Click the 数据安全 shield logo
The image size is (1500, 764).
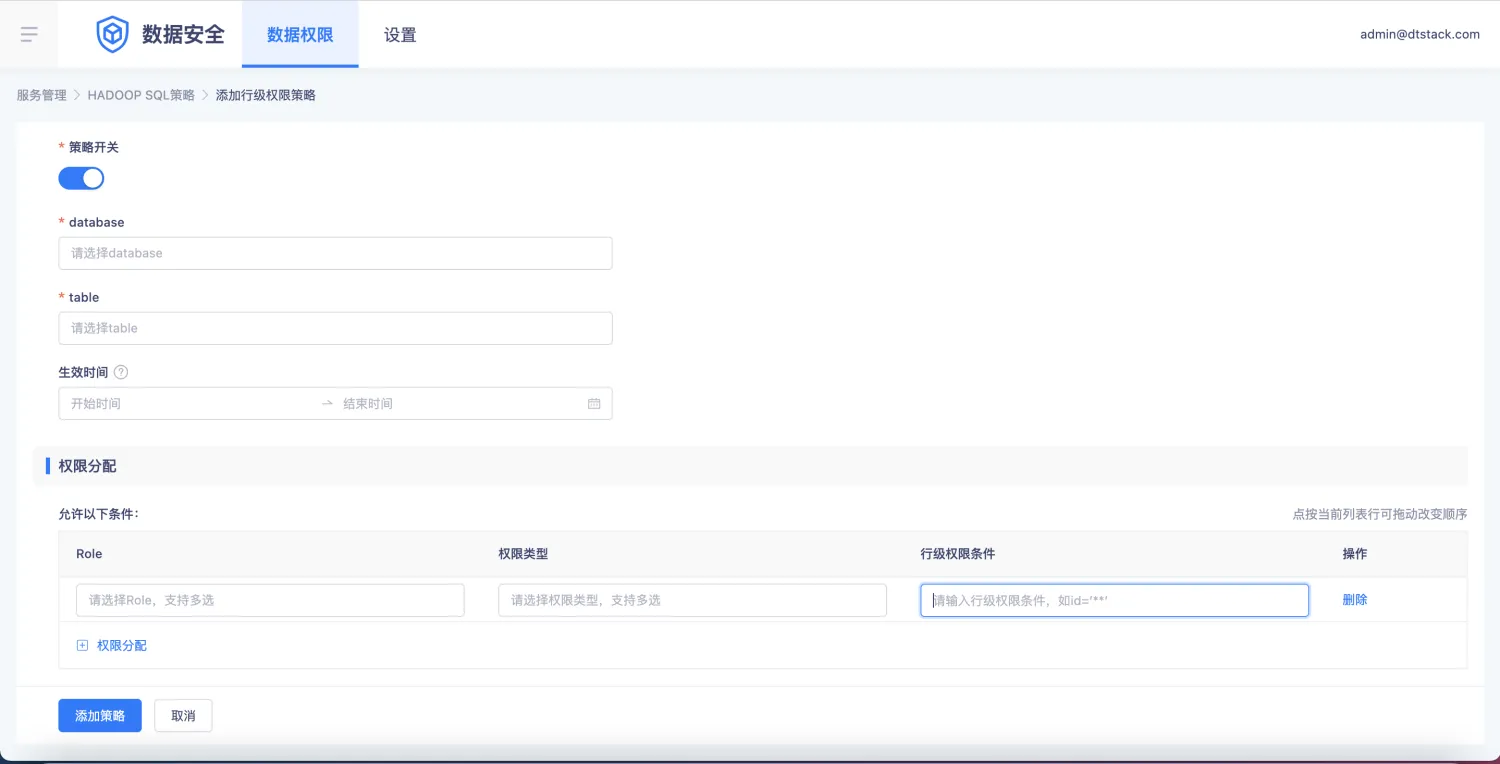click(112, 35)
